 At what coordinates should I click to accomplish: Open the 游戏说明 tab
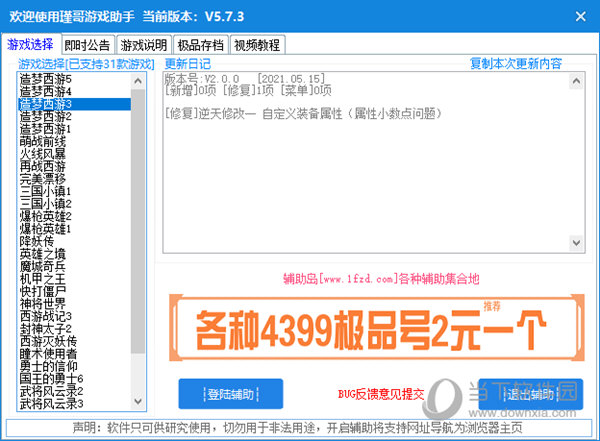tap(144, 45)
